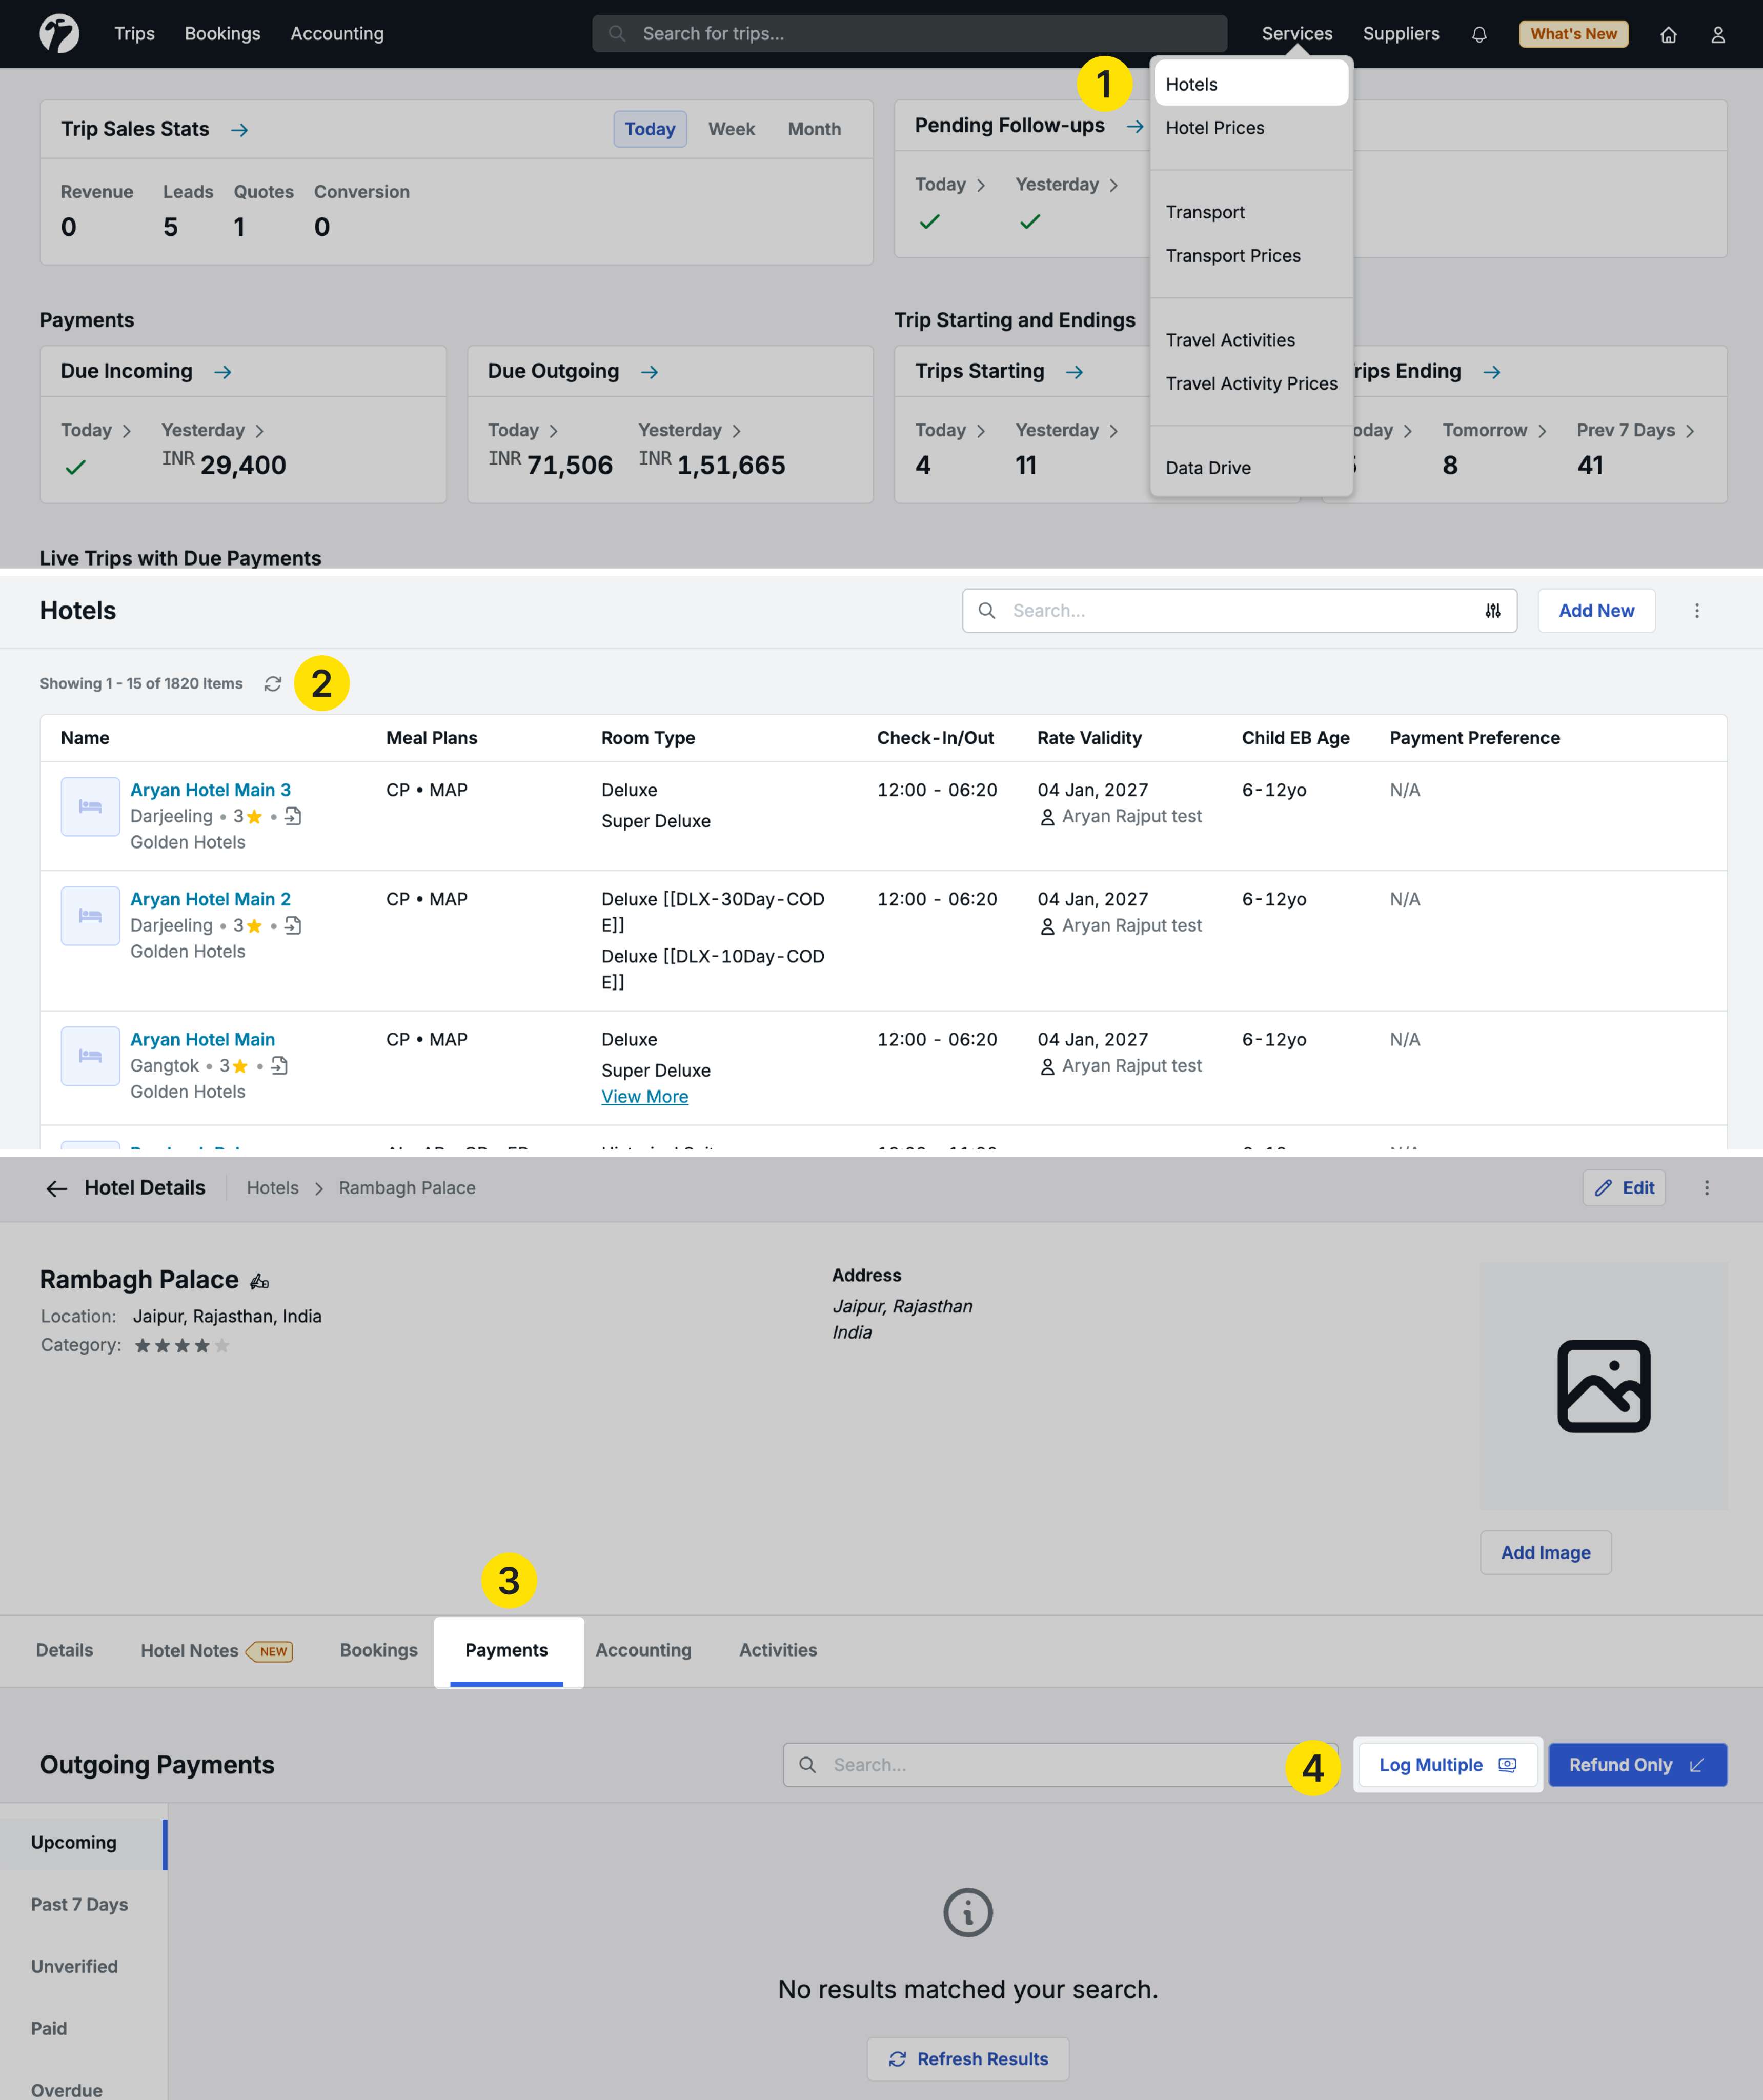Screen dimensions: 1763x2100
Task: Expand View More room types link
Action: tap(644, 1097)
